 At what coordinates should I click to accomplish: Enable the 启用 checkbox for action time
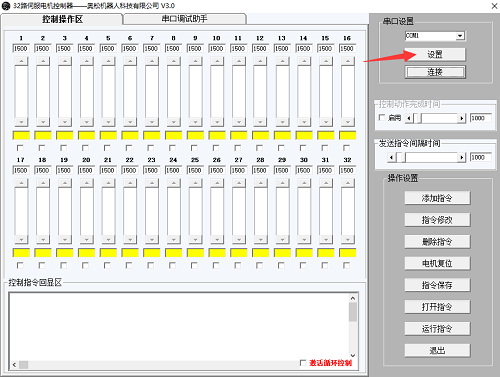coord(382,118)
